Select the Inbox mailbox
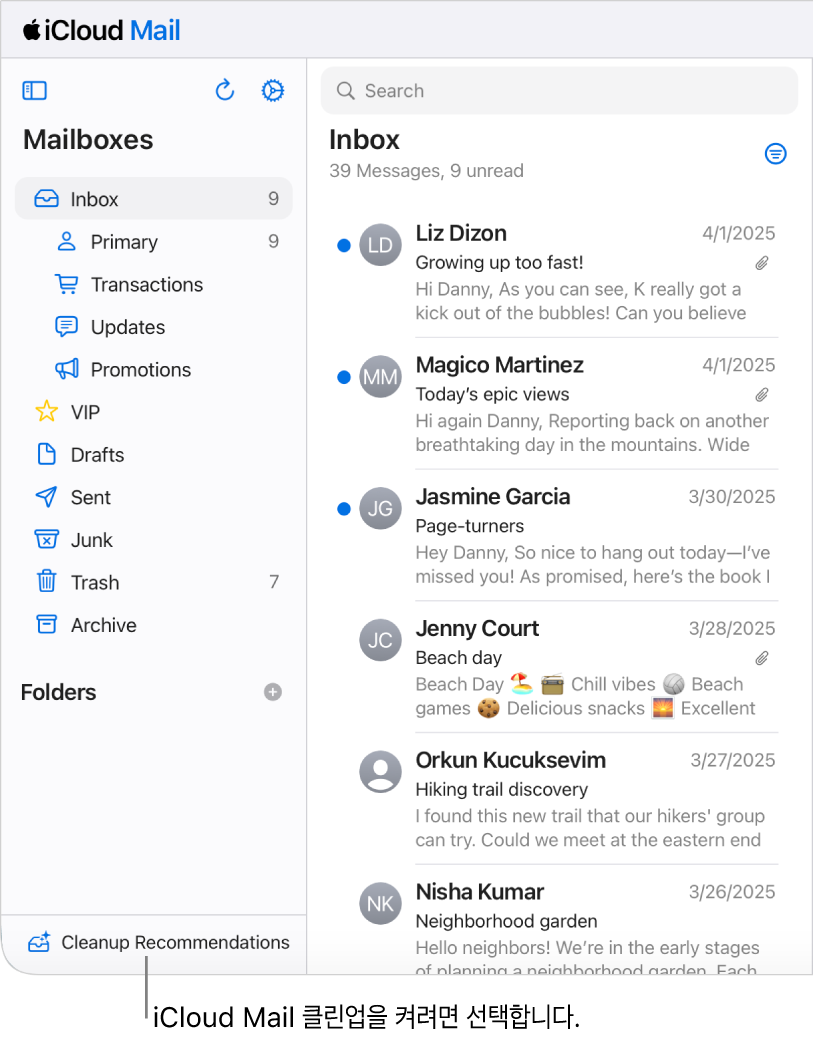This screenshot has height=1045, width=817. (153, 199)
